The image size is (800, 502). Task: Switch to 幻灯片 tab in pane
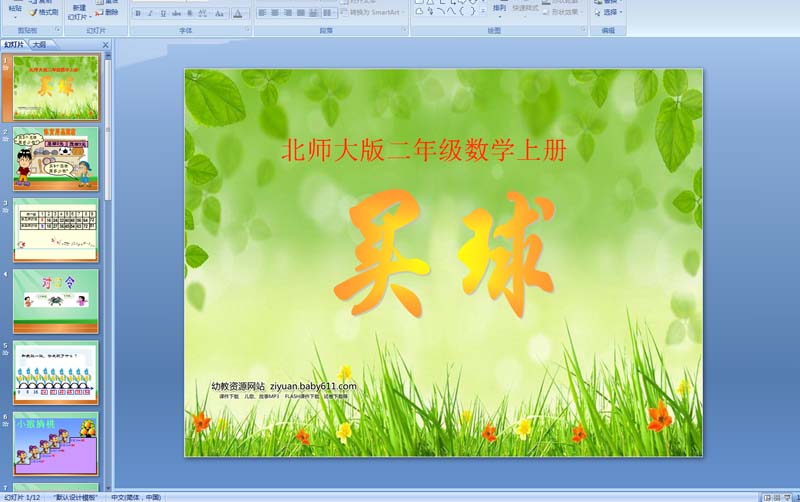click(14, 45)
